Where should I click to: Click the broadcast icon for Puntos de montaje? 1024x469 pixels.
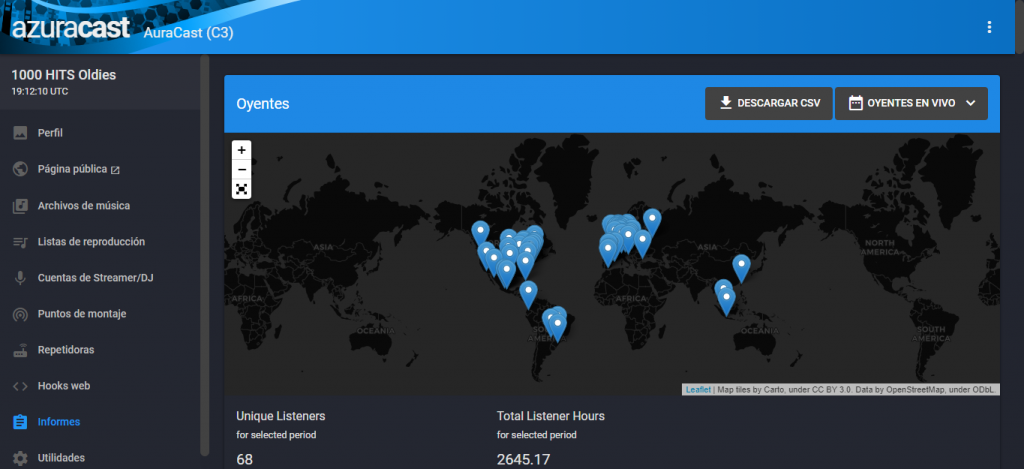pos(20,314)
